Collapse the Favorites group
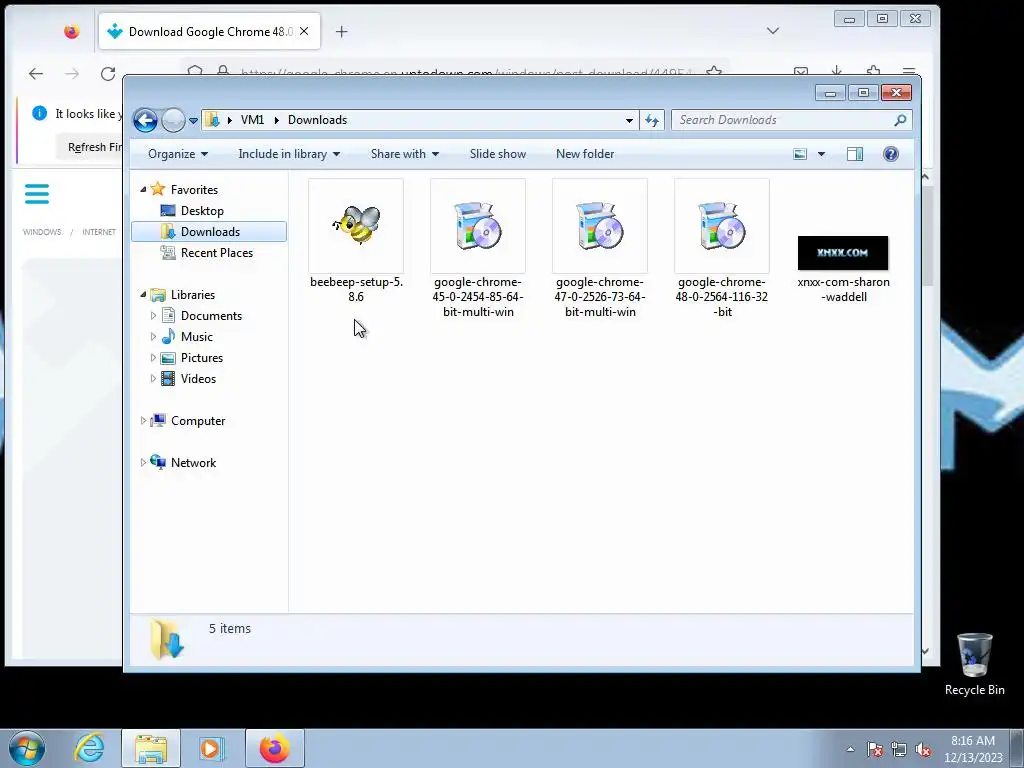This screenshot has height=768, width=1024. pyautogui.click(x=143, y=189)
